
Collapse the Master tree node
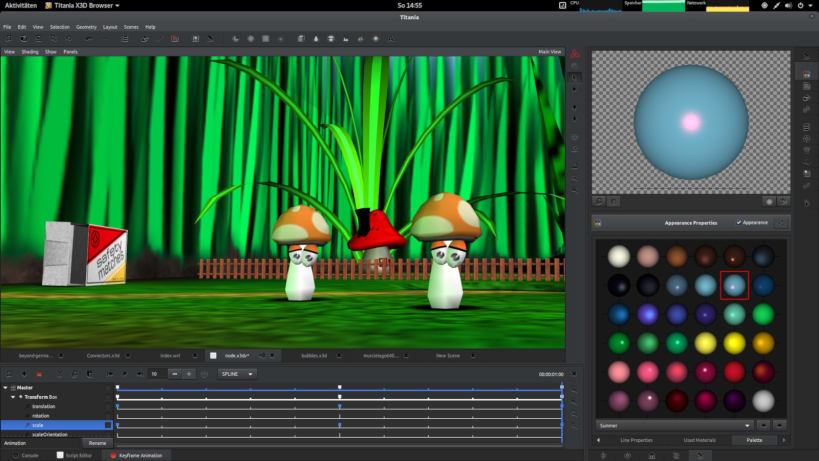6,387
